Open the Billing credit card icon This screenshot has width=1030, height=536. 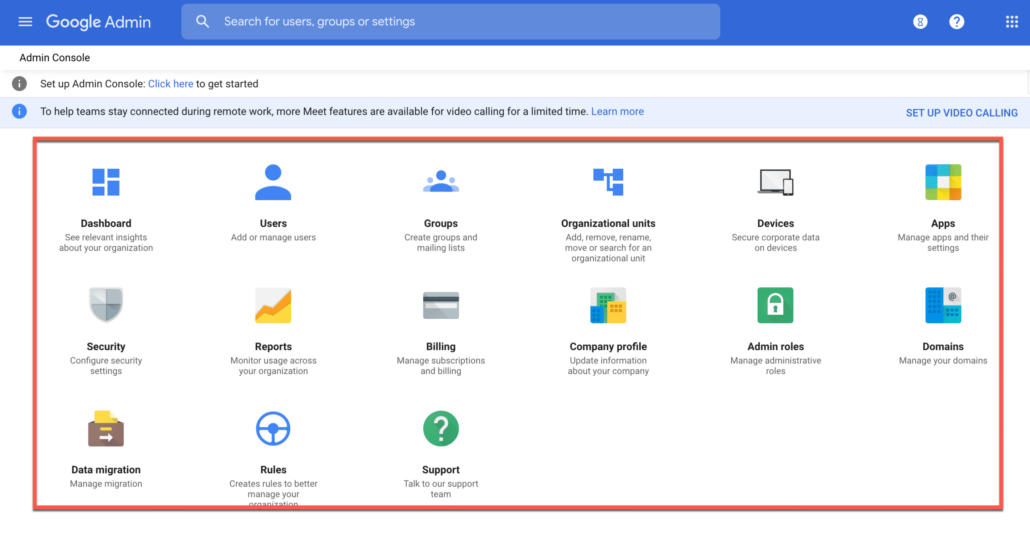point(441,305)
